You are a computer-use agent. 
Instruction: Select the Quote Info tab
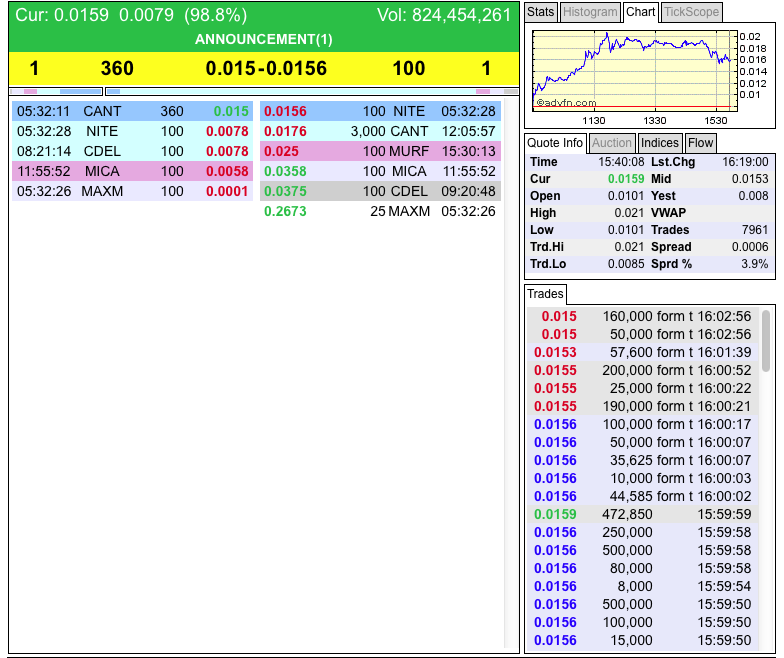(x=555, y=143)
